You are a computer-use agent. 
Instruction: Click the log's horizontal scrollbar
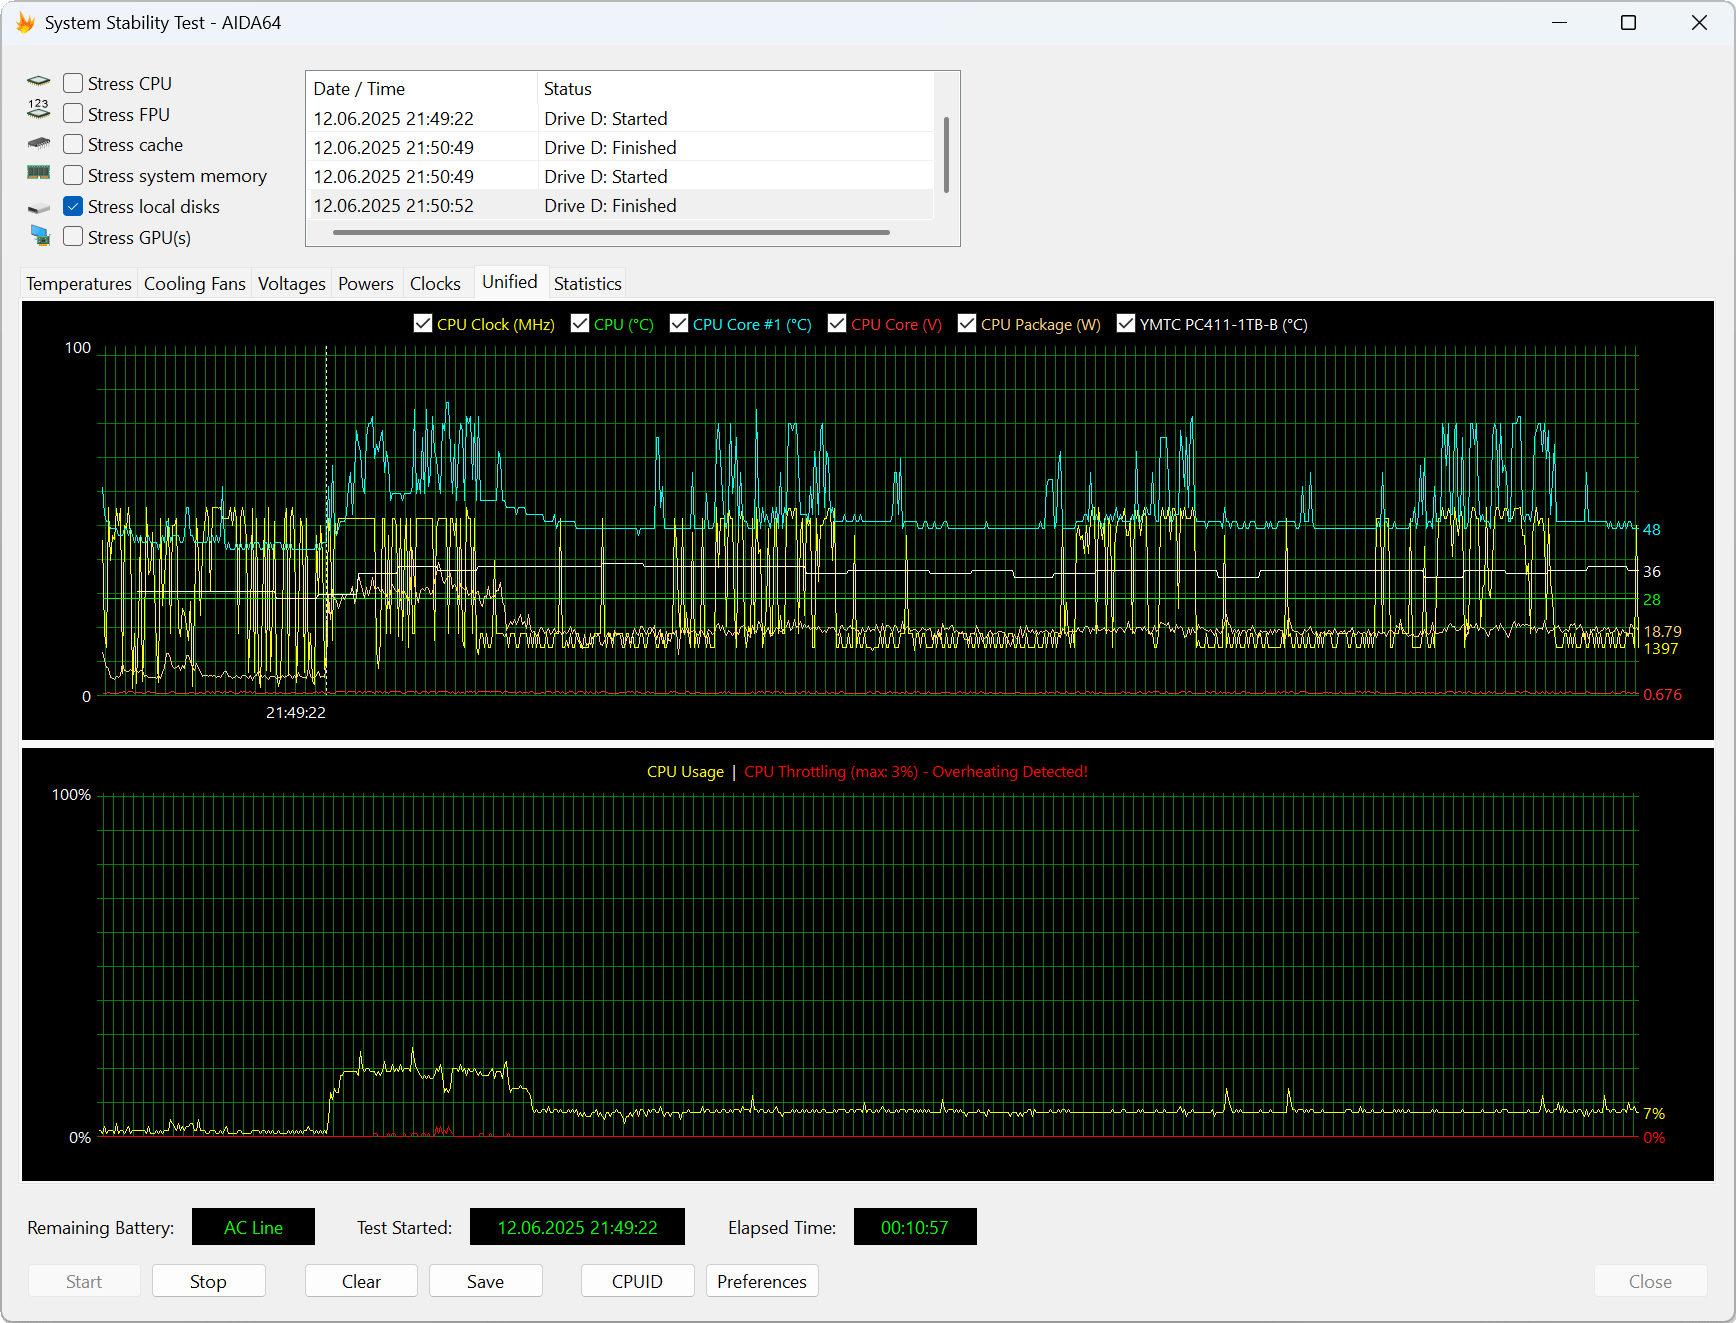coord(610,233)
